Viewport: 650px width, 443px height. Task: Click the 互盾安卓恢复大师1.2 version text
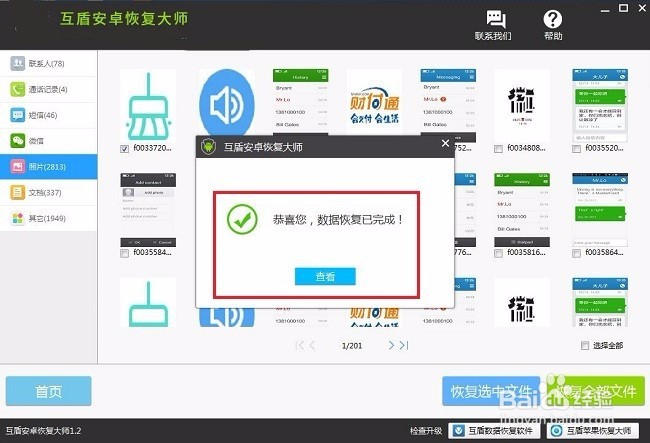(x=43, y=431)
